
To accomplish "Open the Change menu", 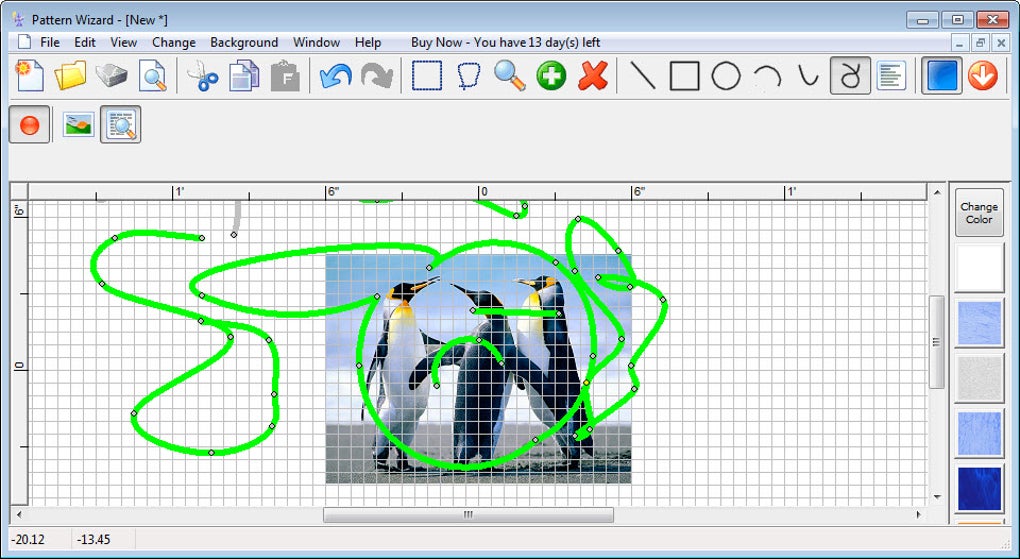I will click(x=174, y=42).
